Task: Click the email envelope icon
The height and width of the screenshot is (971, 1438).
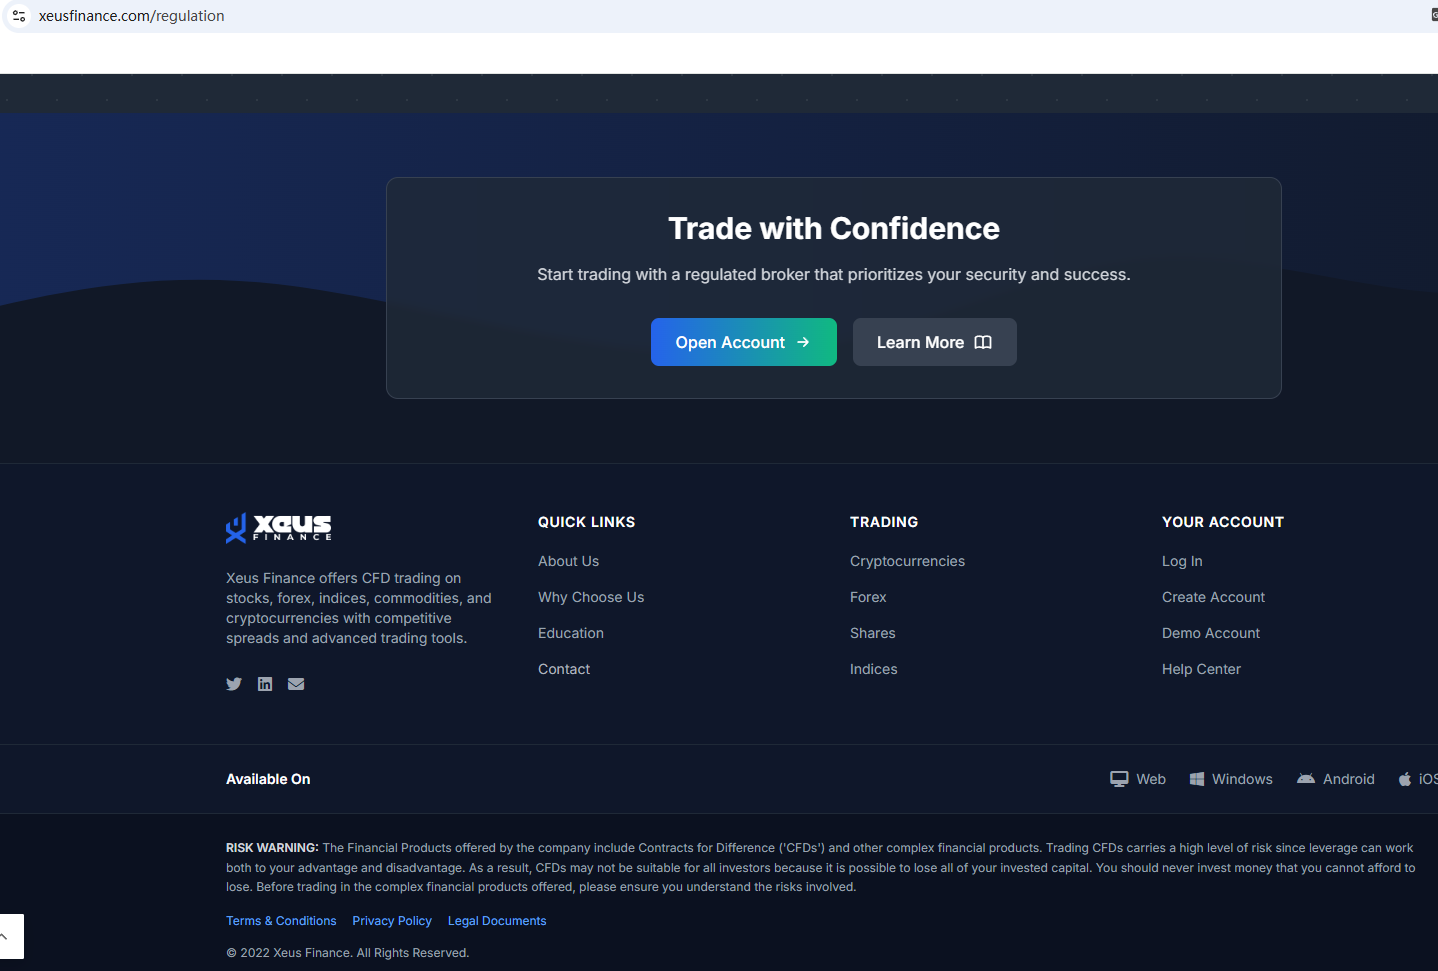Action: click(296, 684)
